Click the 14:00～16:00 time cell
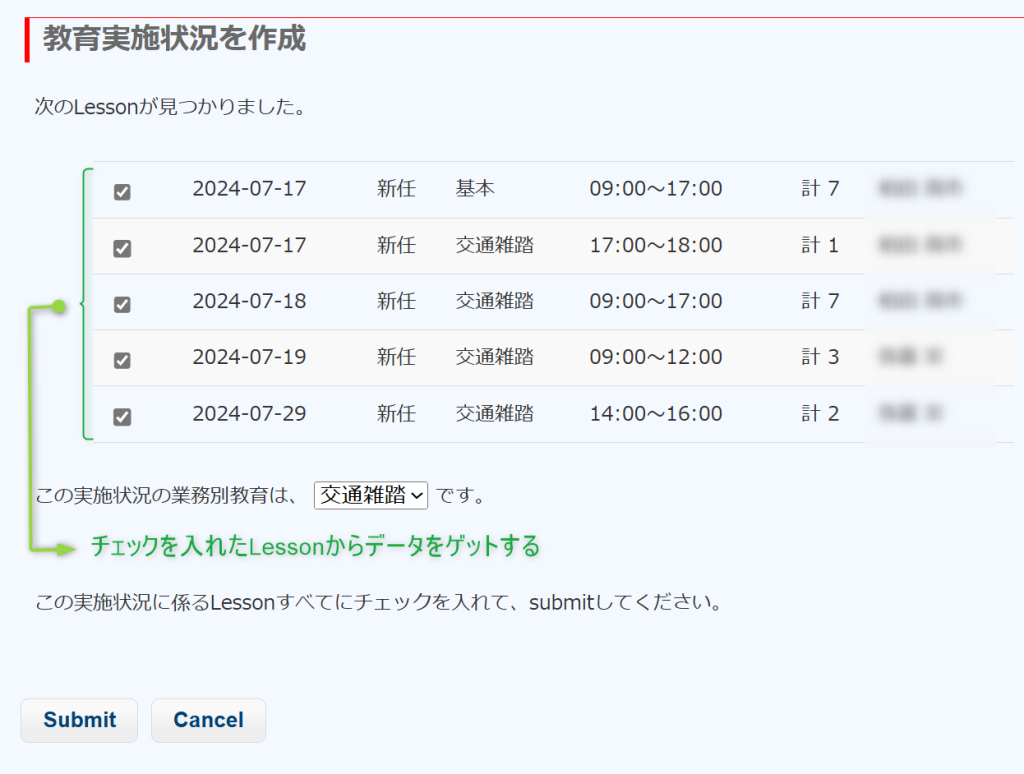 (655, 413)
